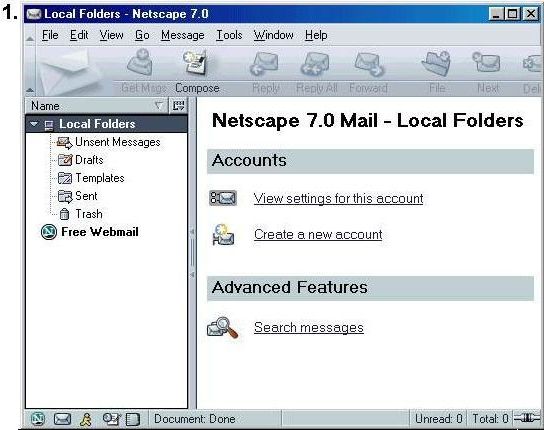544x430 pixels.
Task: Open the Help menu
Action: tap(316, 35)
